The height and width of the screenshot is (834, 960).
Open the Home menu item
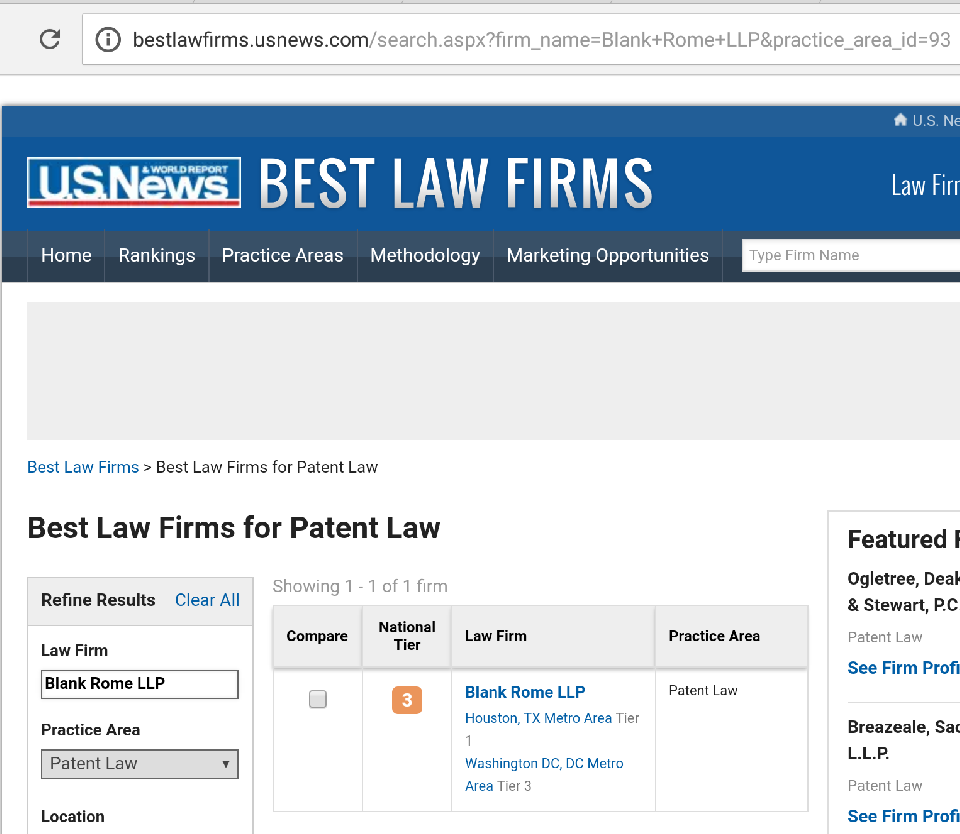pos(66,256)
